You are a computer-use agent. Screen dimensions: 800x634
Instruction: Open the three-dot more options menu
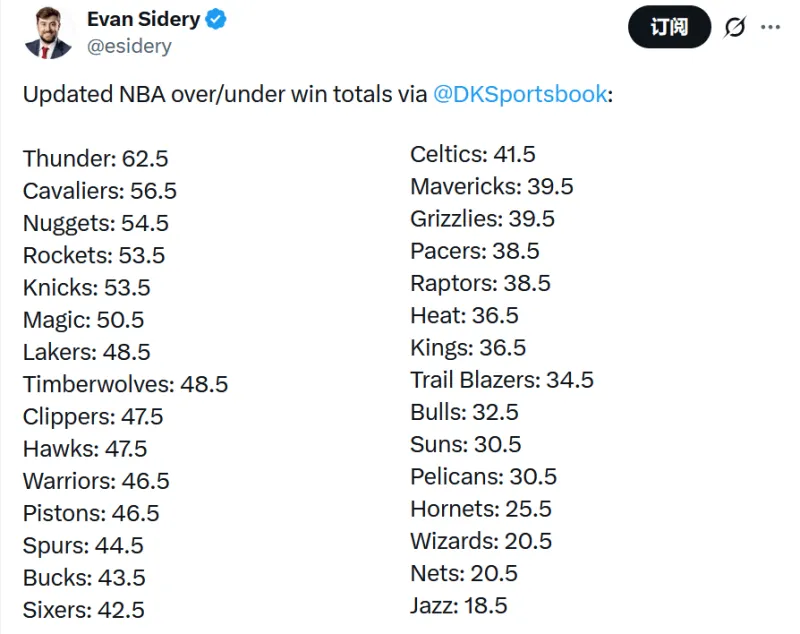point(770,27)
